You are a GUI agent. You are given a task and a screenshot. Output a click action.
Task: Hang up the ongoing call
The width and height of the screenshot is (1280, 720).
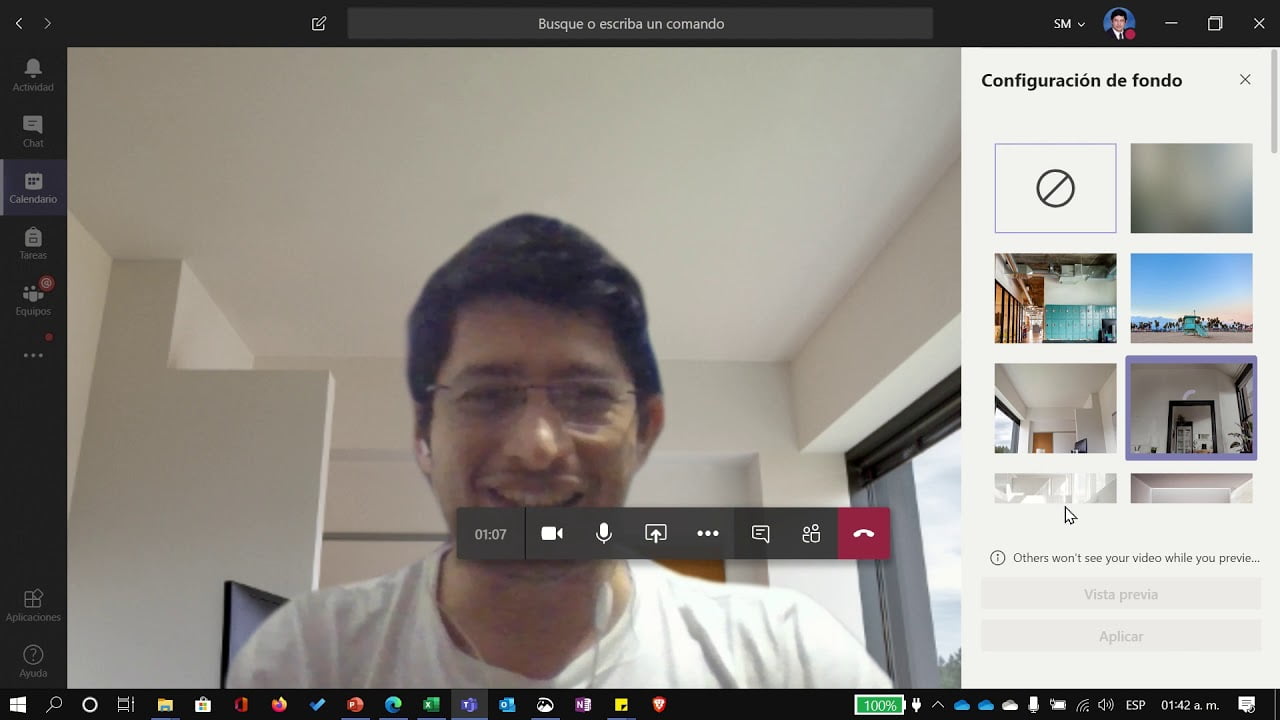[863, 533]
